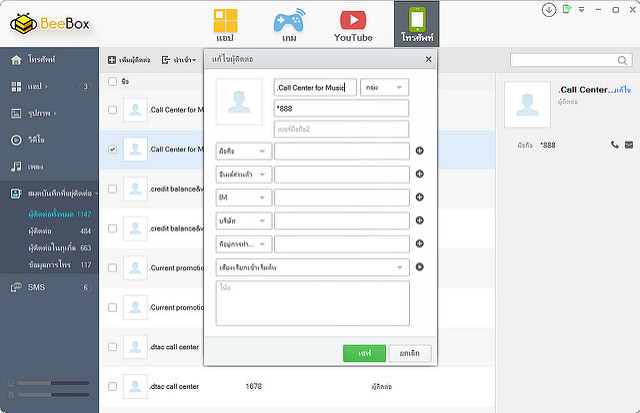This screenshot has height=413, width=640.
Task: Toggle the select-all checkbox in the list header
Action: point(112,82)
